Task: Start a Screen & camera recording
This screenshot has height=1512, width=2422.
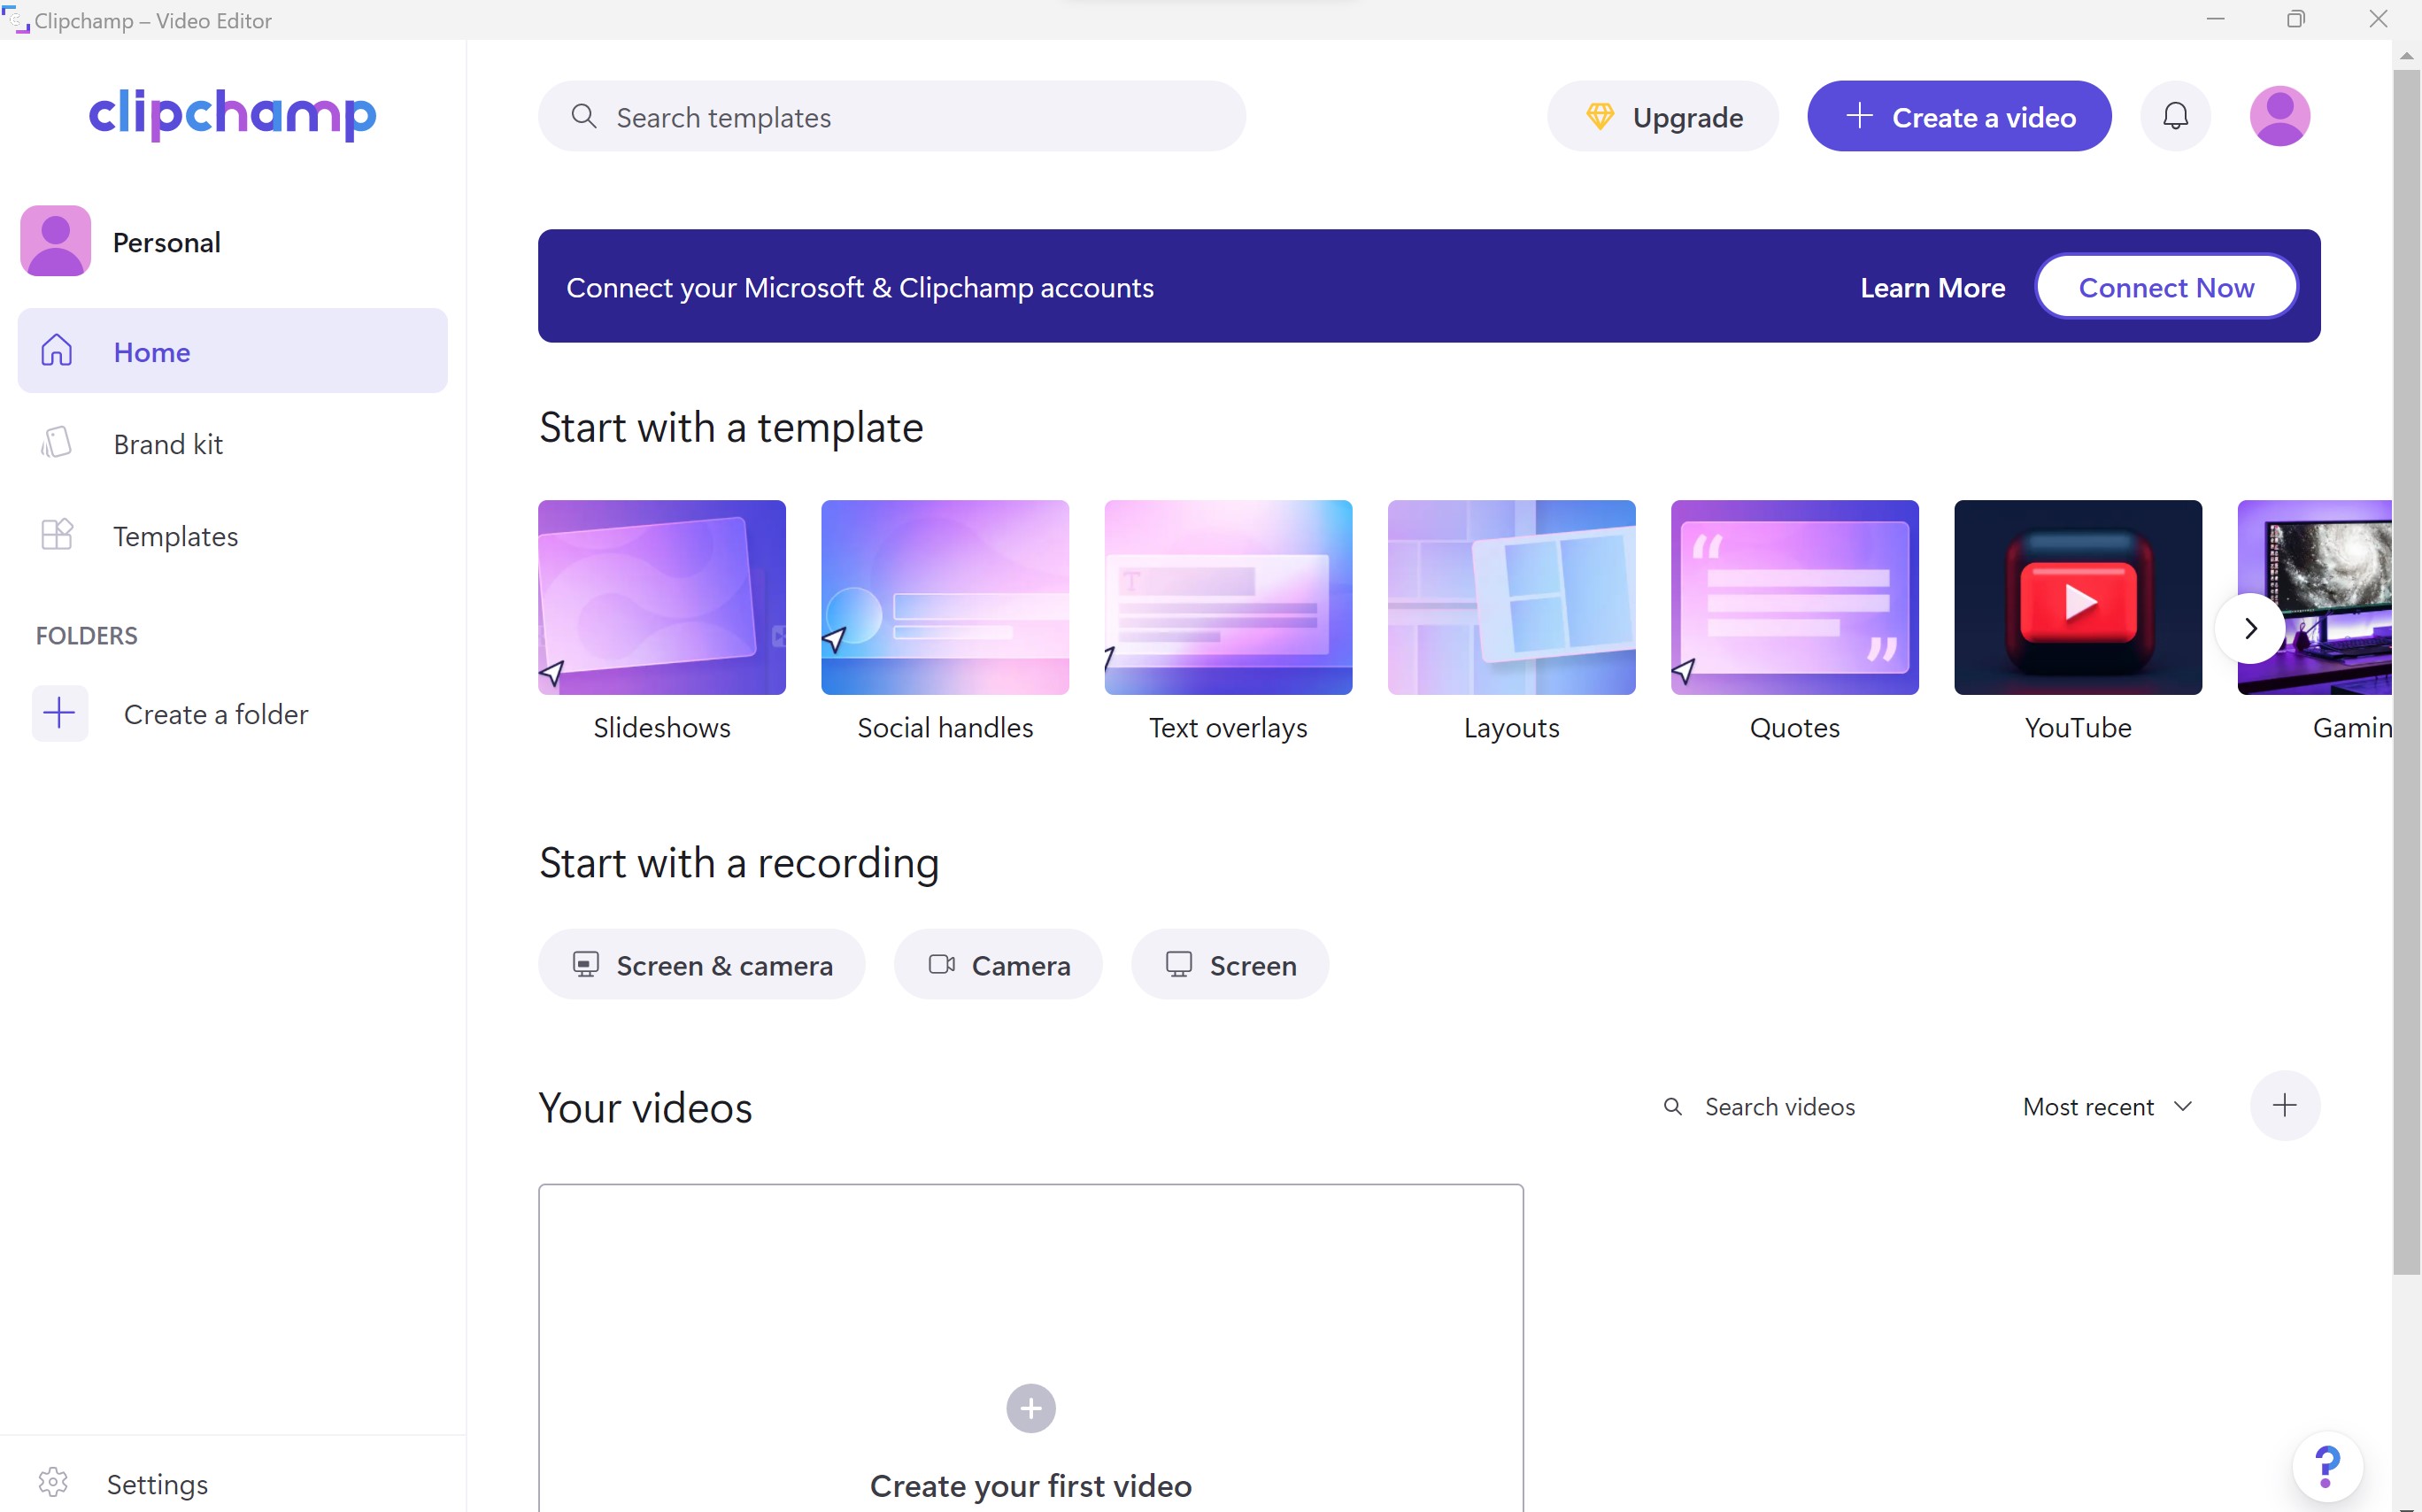Action: coord(701,964)
